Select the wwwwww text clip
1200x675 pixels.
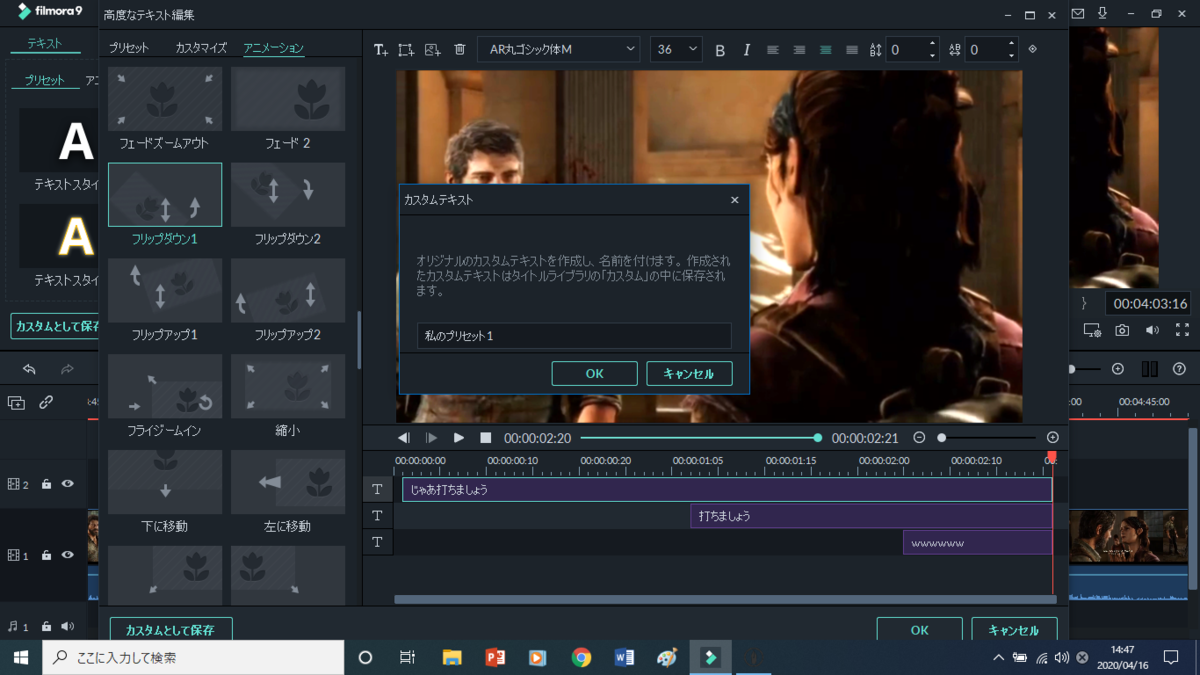pyautogui.click(x=977, y=542)
